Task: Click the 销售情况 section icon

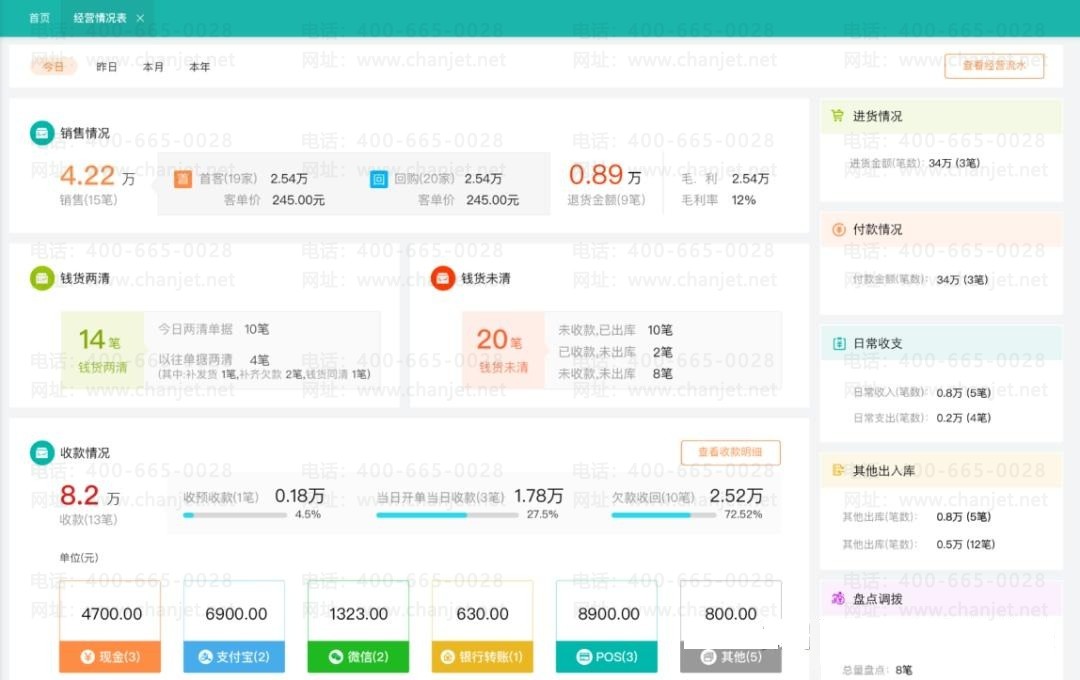Action: pos(42,133)
